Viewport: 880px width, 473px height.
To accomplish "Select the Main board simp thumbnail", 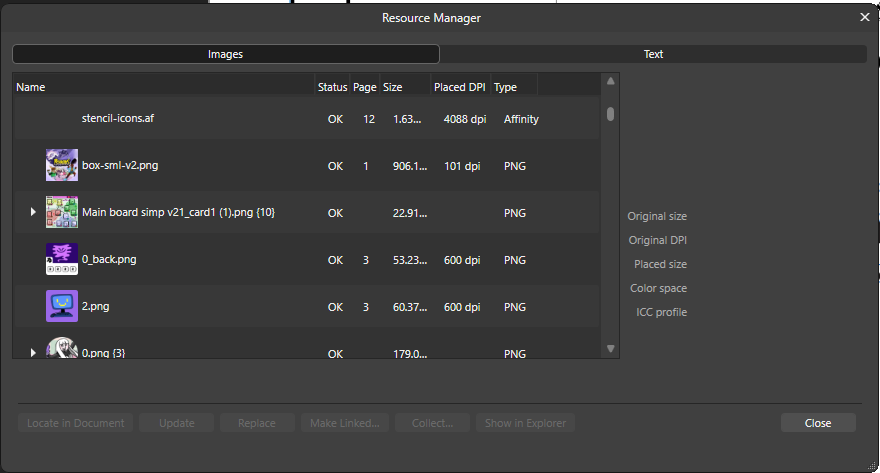I will point(62,212).
